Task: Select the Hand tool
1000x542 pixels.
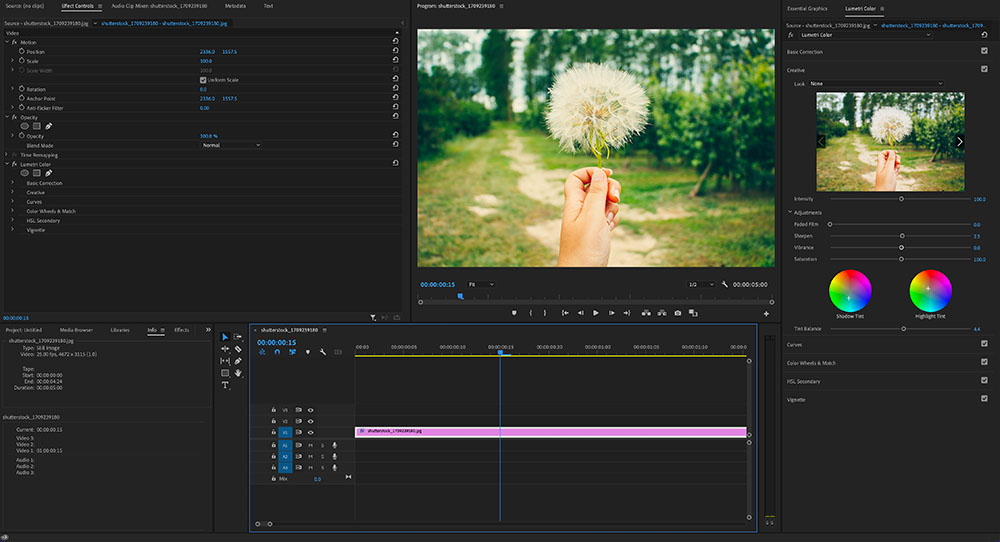Action: point(238,373)
